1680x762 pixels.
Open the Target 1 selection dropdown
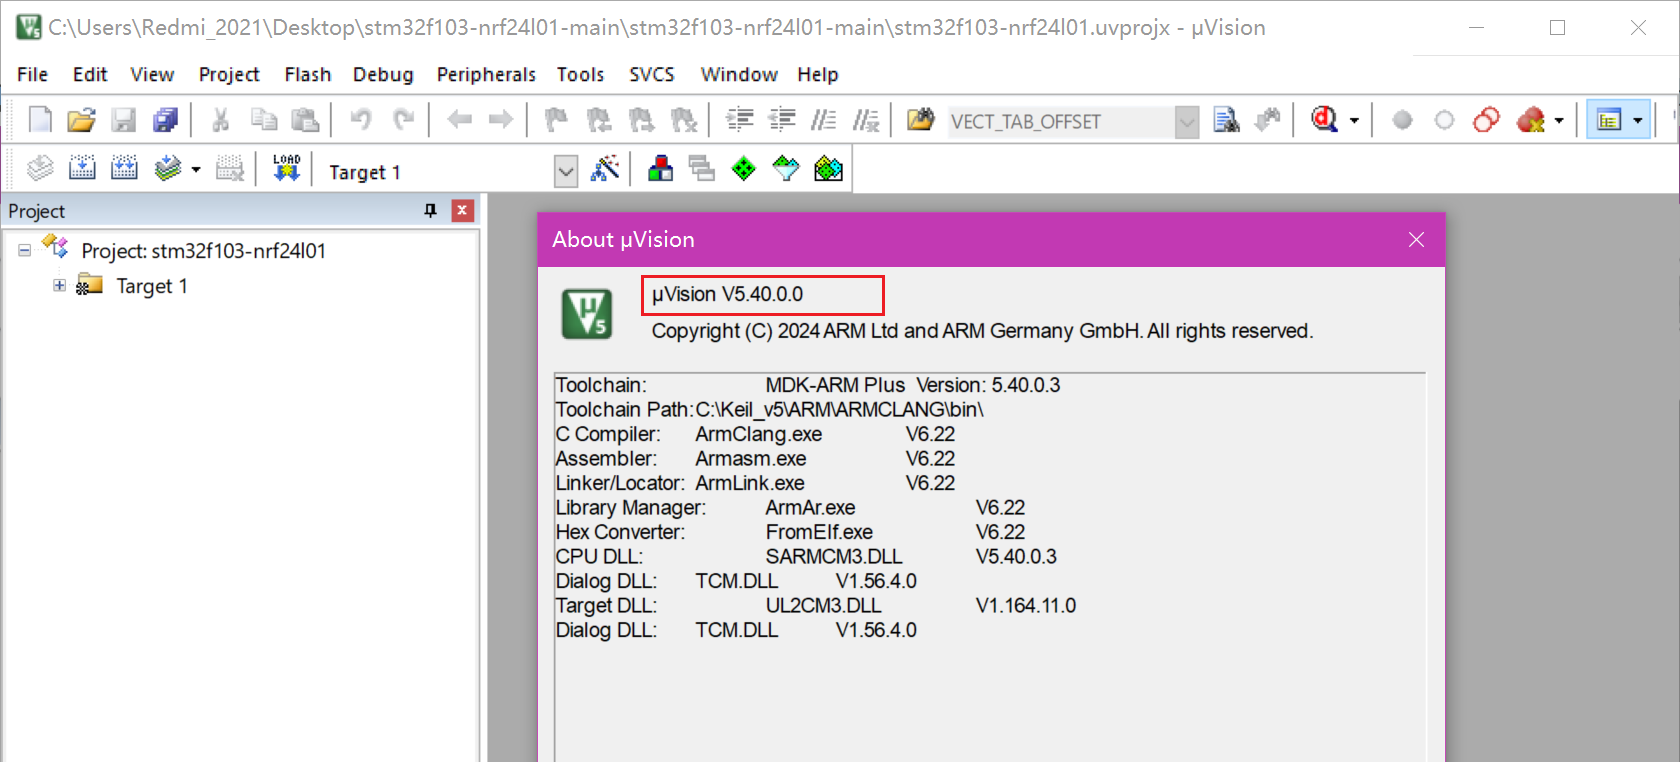click(x=566, y=171)
